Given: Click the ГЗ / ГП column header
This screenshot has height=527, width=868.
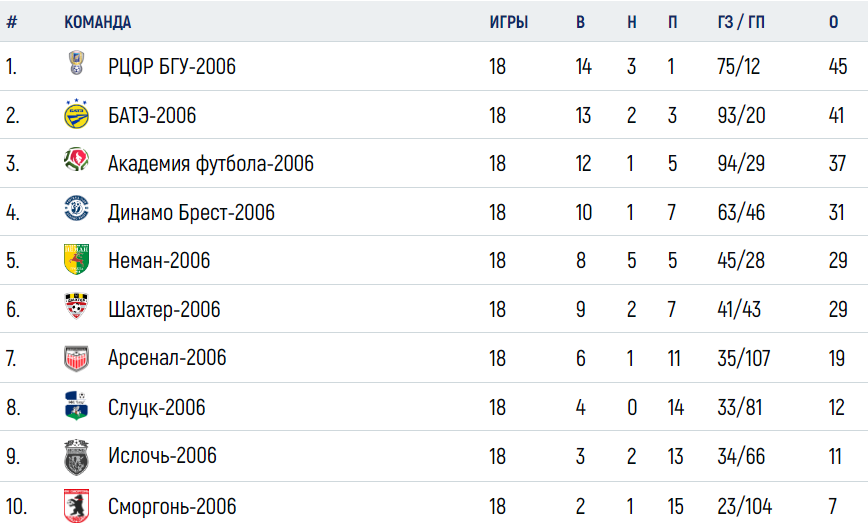Looking at the screenshot, I should [x=741, y=22].
